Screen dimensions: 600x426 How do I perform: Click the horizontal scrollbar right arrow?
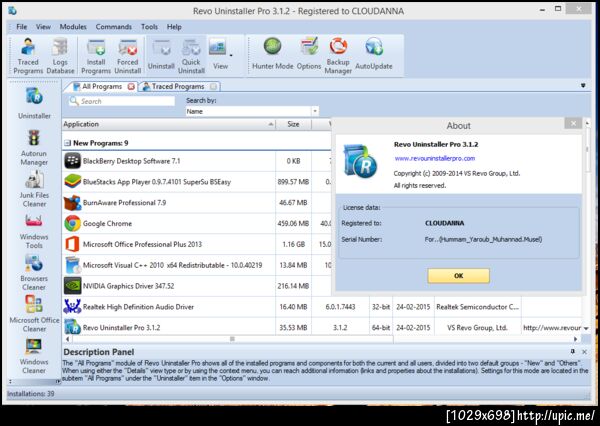tap(575, 339)
